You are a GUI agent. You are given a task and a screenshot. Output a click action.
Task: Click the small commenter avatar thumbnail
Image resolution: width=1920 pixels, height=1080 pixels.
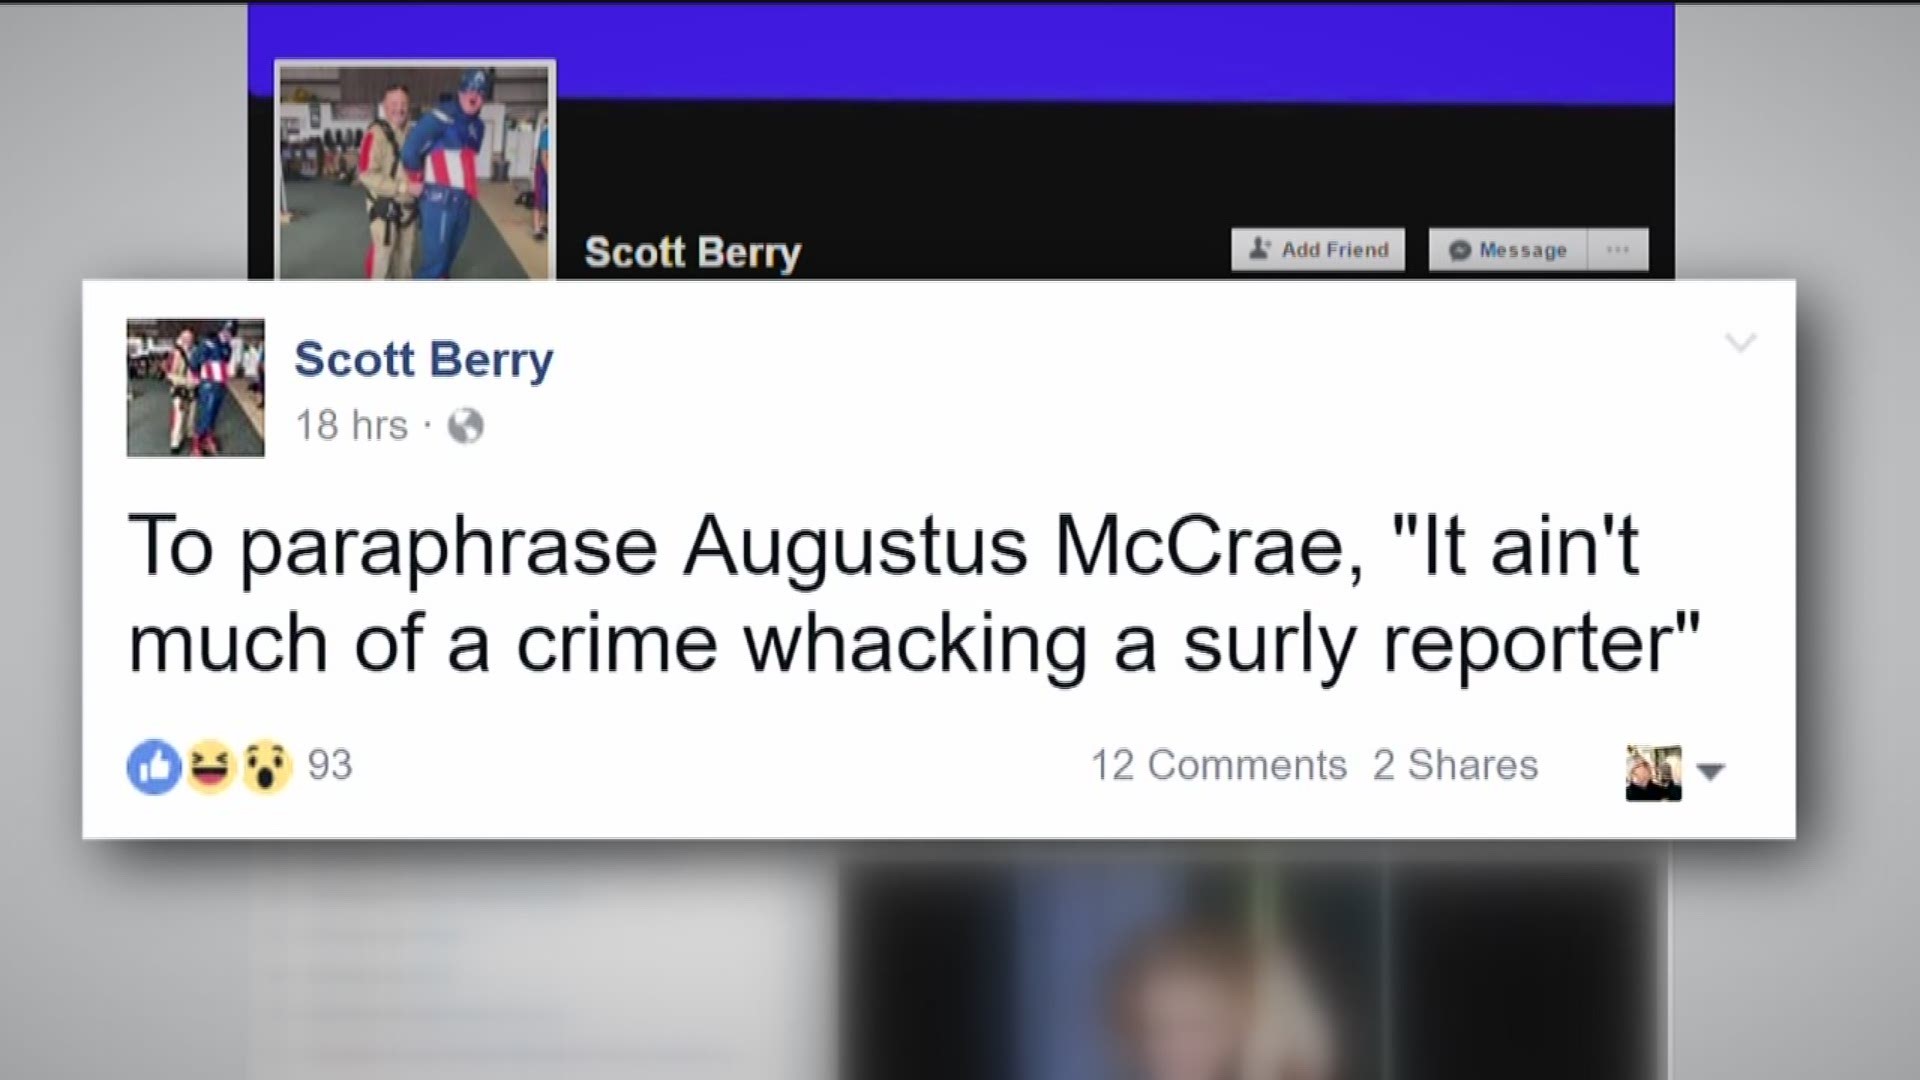click(1653, 772)
